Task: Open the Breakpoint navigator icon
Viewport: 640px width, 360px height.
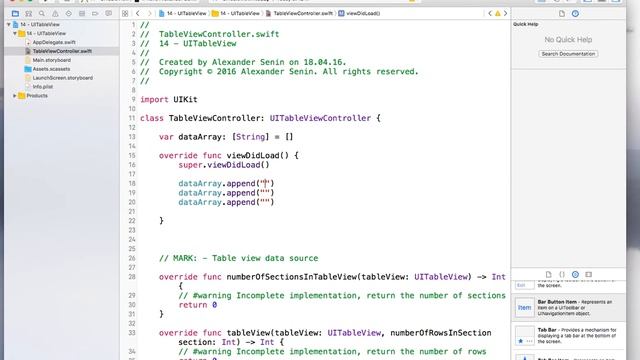Action: [x=95, y=13]
